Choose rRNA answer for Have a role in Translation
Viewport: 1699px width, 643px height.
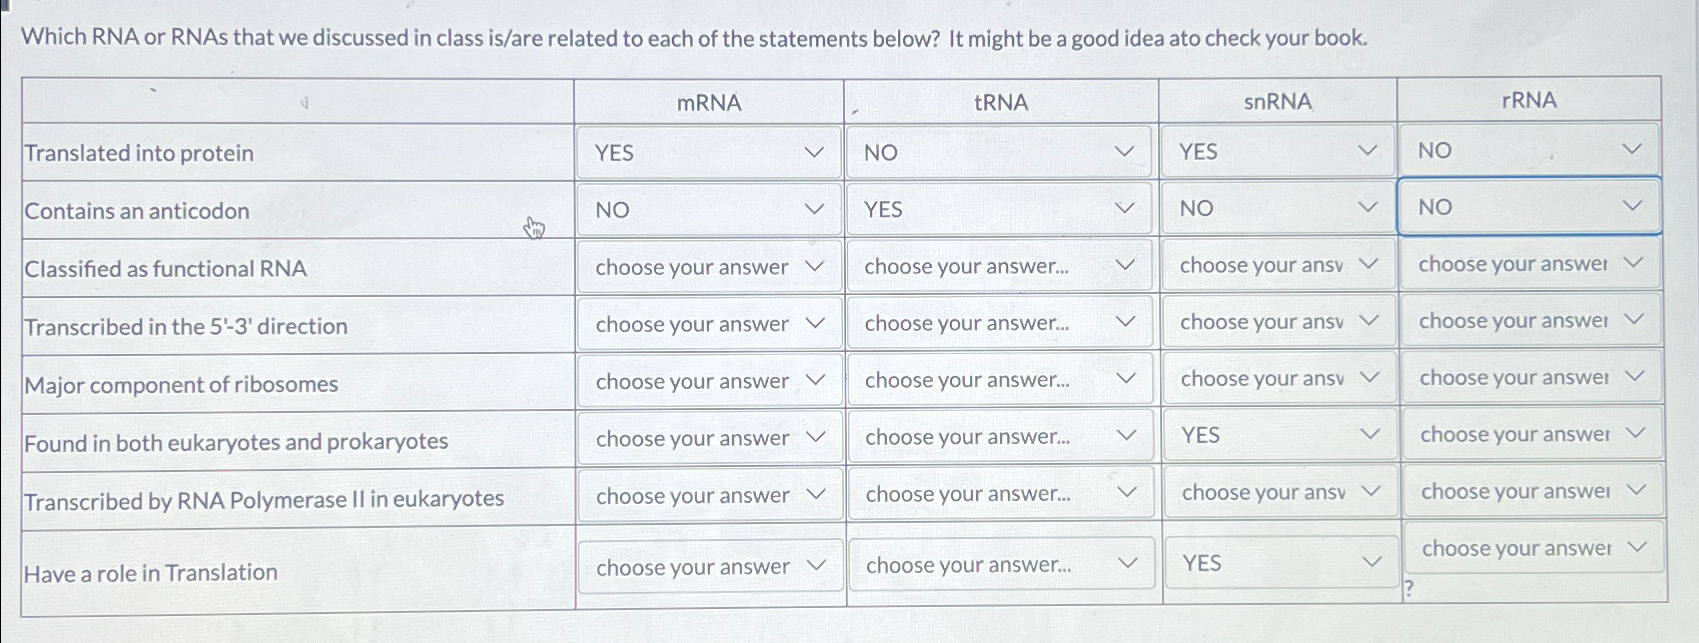(1533, 548)
